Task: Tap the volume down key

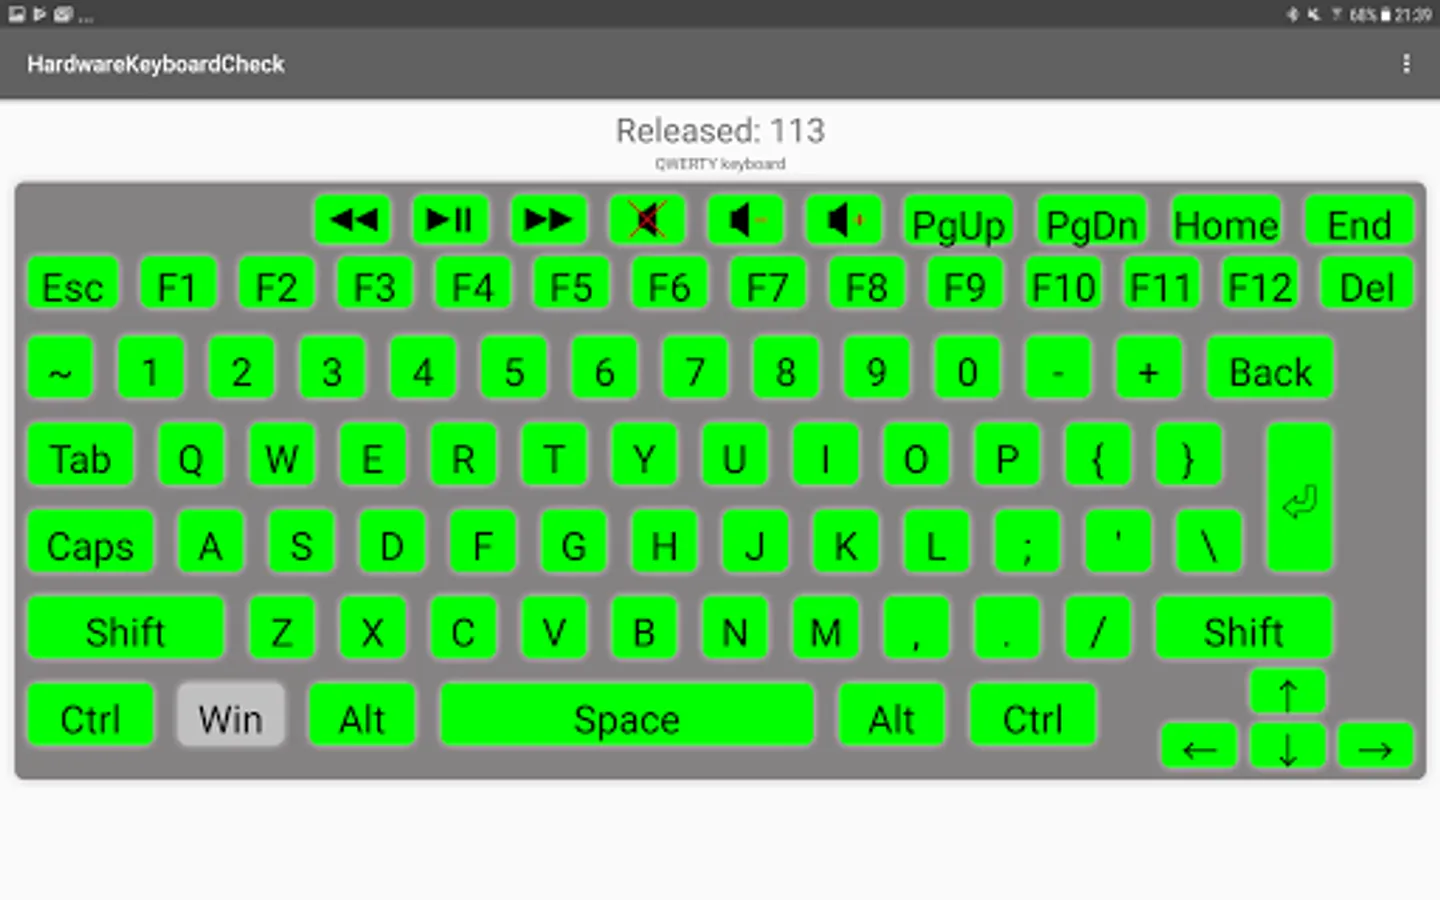Action: (745, 219)
